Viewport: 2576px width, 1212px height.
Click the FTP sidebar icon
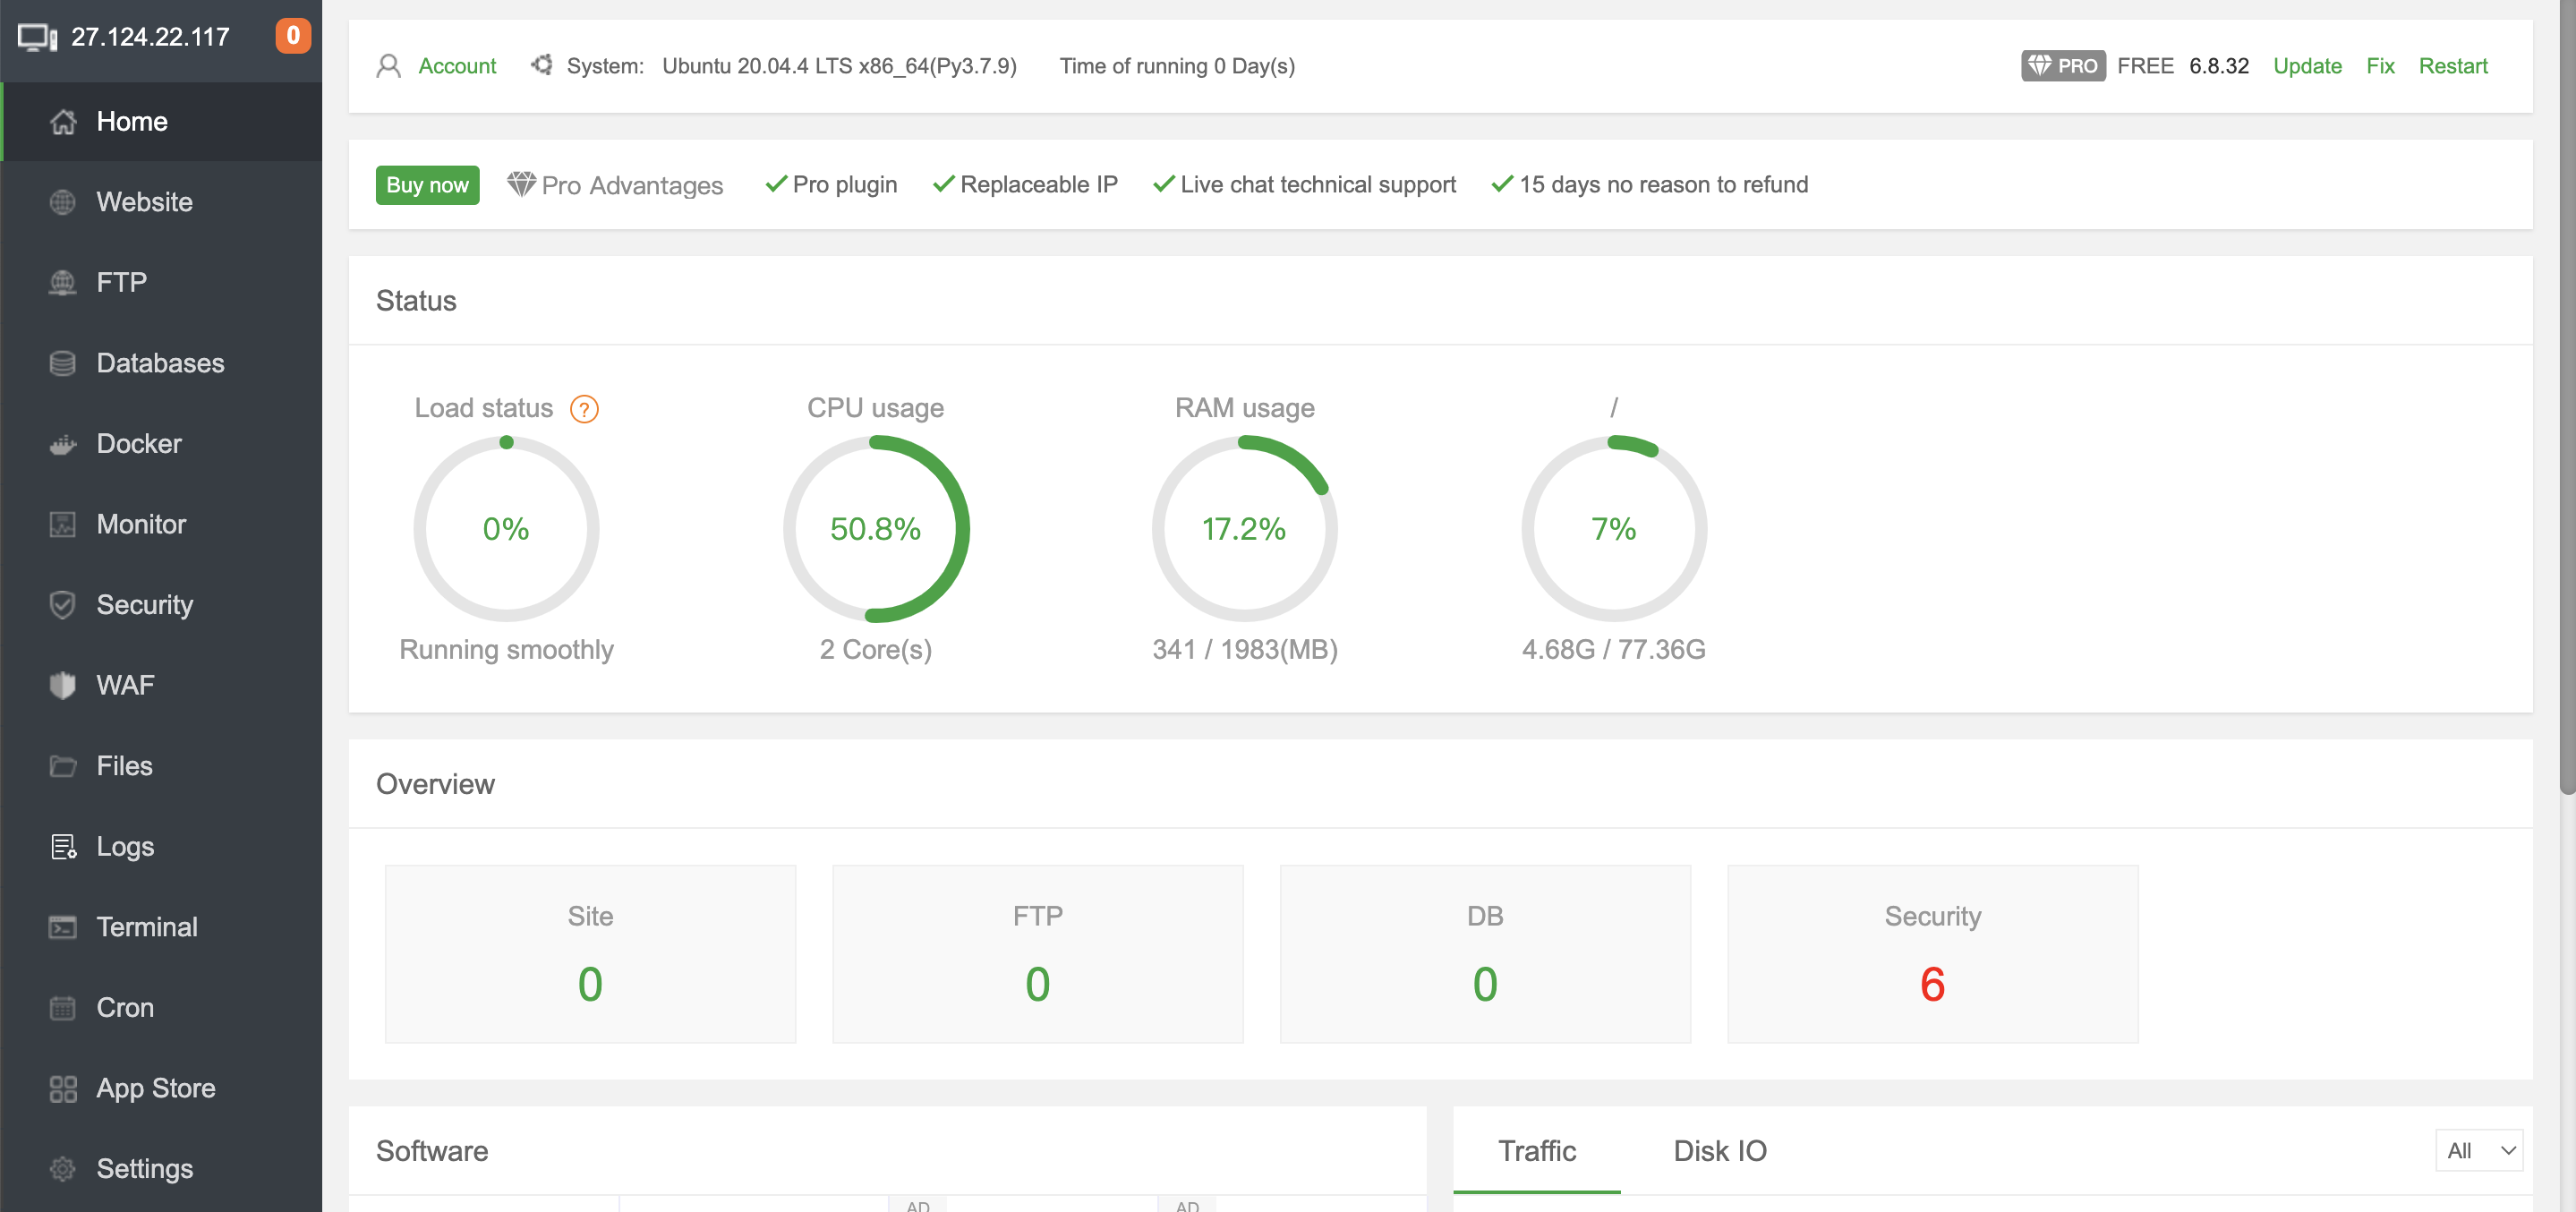pos(63,283)
